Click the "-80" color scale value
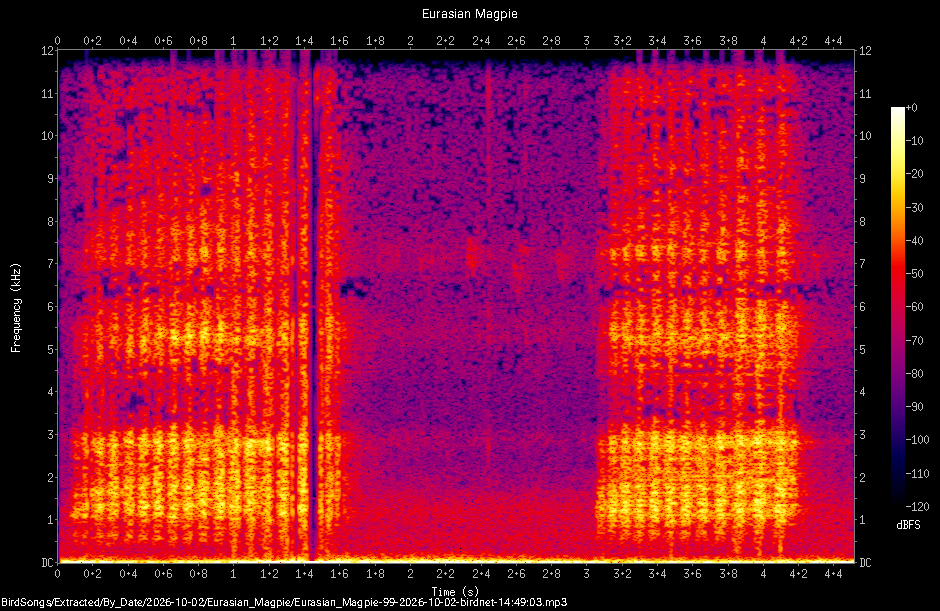This screenshot has width=940, height=611. pos(915,374)
